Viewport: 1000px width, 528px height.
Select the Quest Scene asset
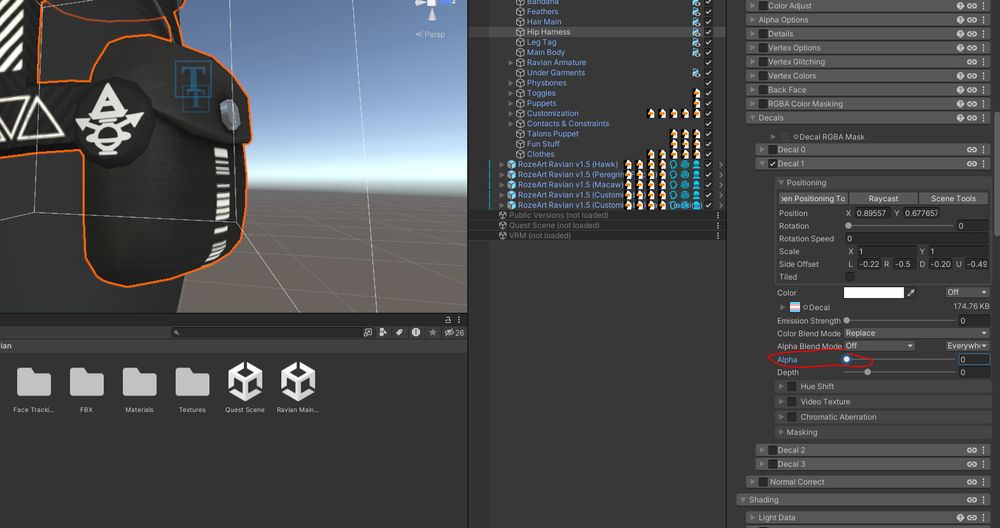point(245,388)
